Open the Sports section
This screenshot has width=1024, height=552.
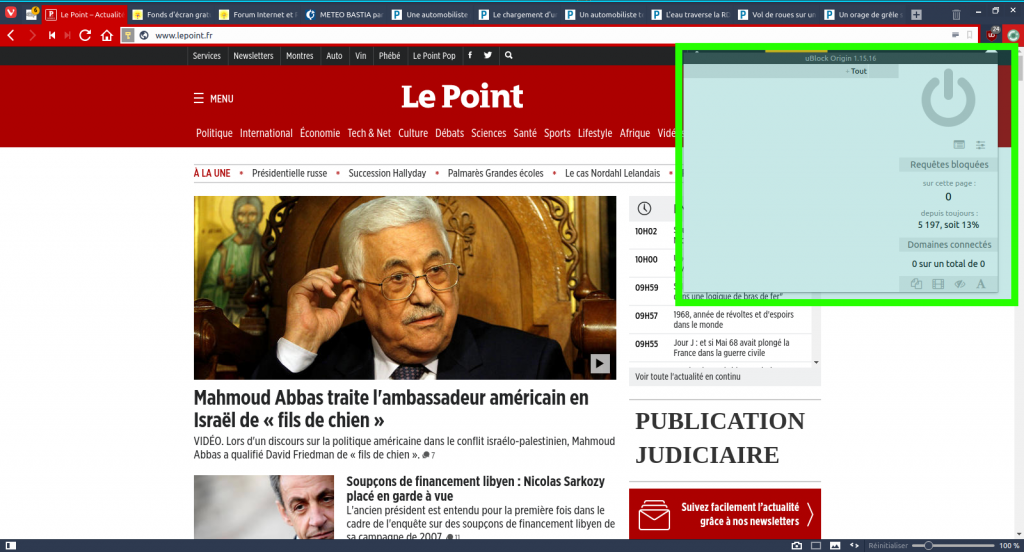[x=557, y=133]
